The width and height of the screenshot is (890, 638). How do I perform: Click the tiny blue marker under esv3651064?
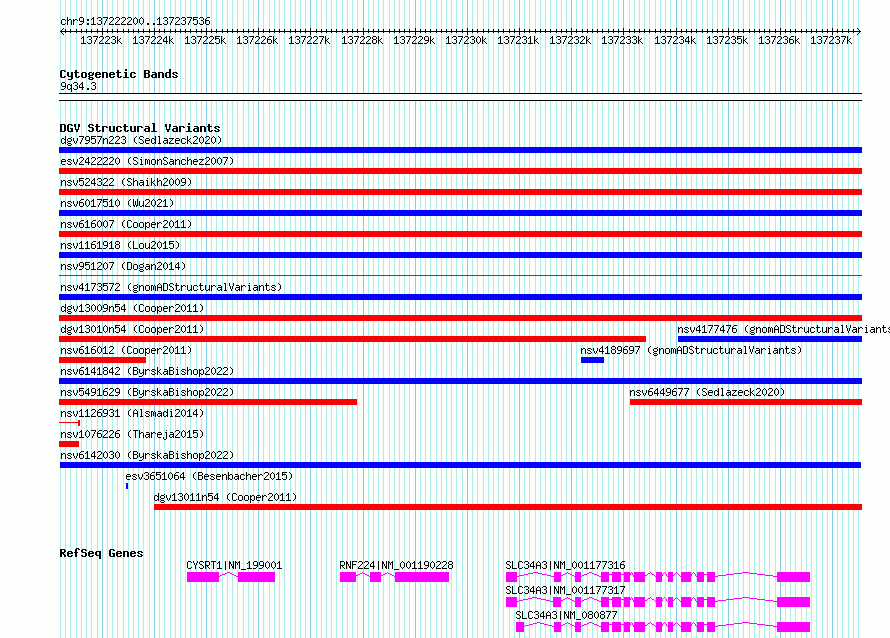click(127, 486)
